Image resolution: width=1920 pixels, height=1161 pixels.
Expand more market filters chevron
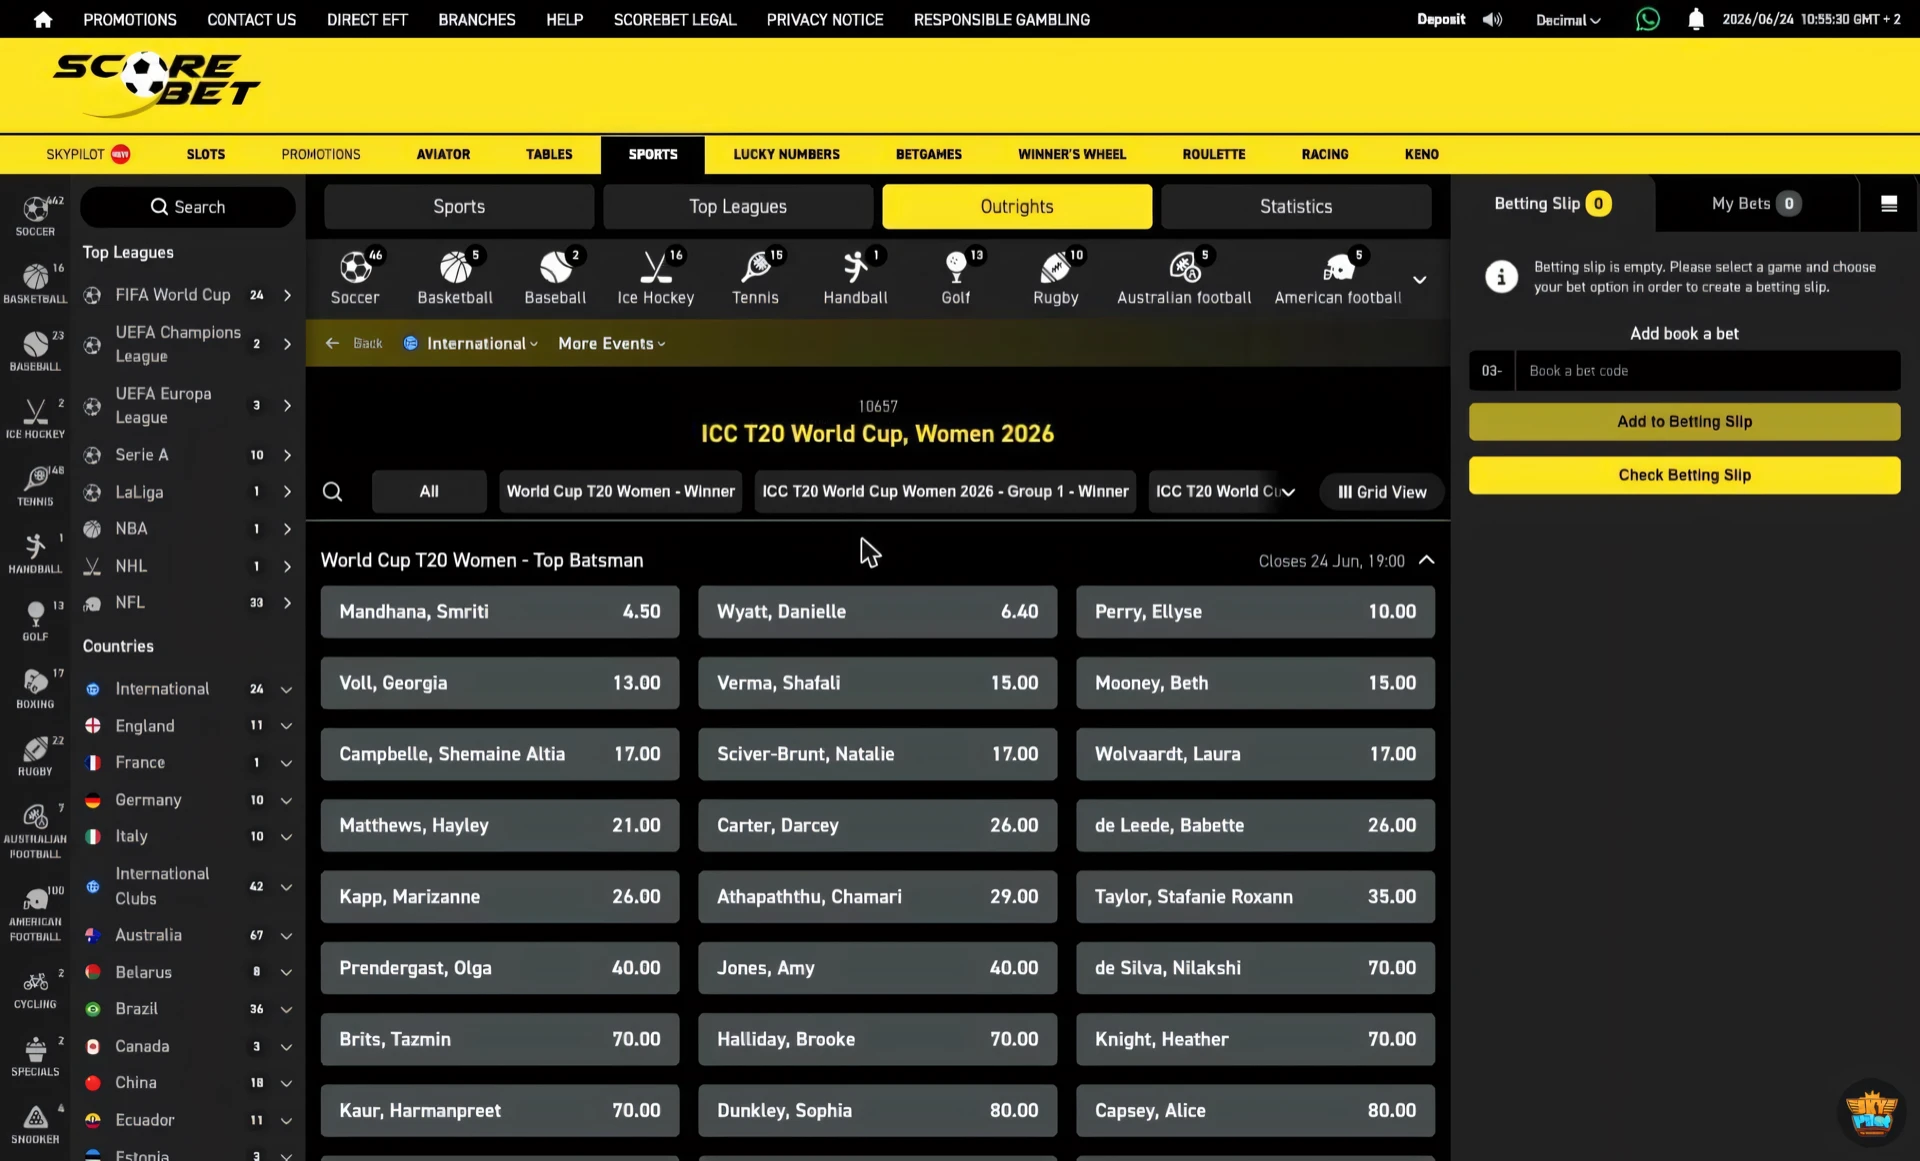coord(1288,491)
